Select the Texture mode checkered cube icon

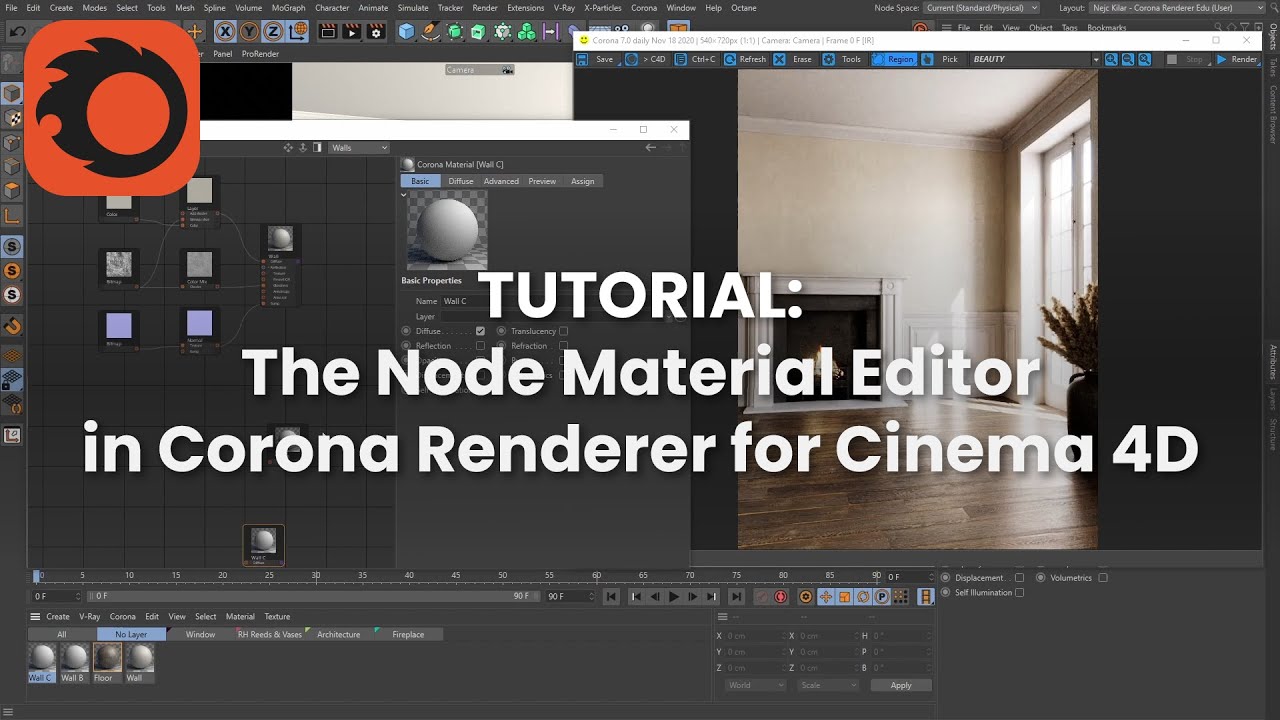click(x=12, y=118)
